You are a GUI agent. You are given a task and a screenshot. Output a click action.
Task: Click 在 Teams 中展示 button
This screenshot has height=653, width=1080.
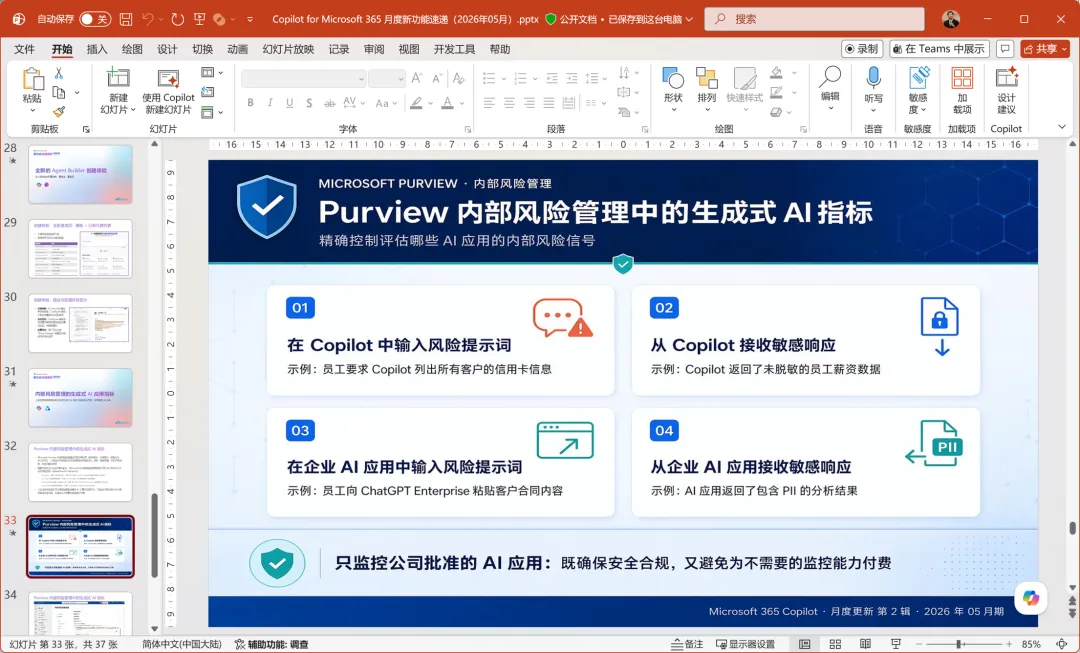(x=939, y=49)
